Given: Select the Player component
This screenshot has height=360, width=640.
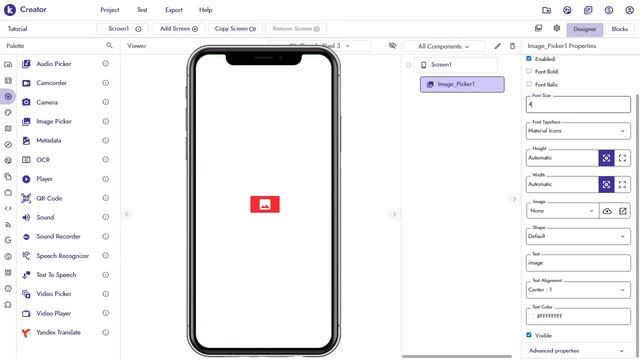Looking at the screenshot, I should (44, 179).
